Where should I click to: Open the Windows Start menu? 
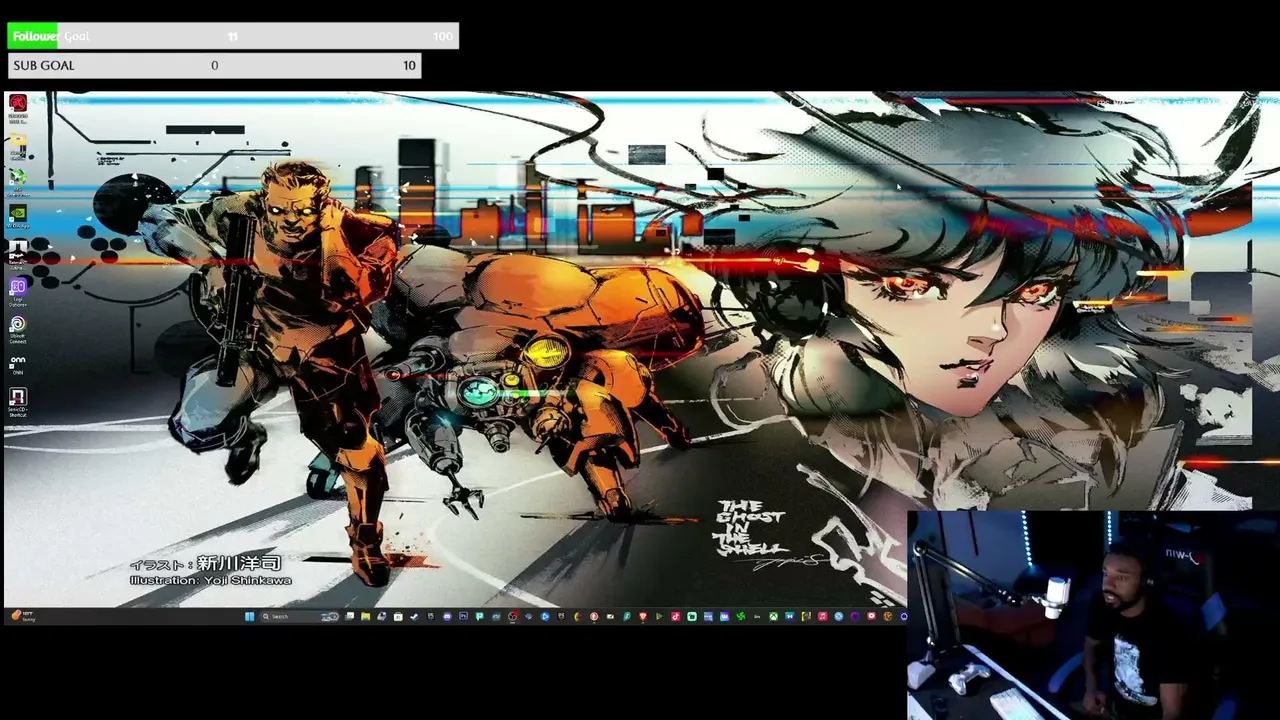pyautogui.click(x=250, y=616)
